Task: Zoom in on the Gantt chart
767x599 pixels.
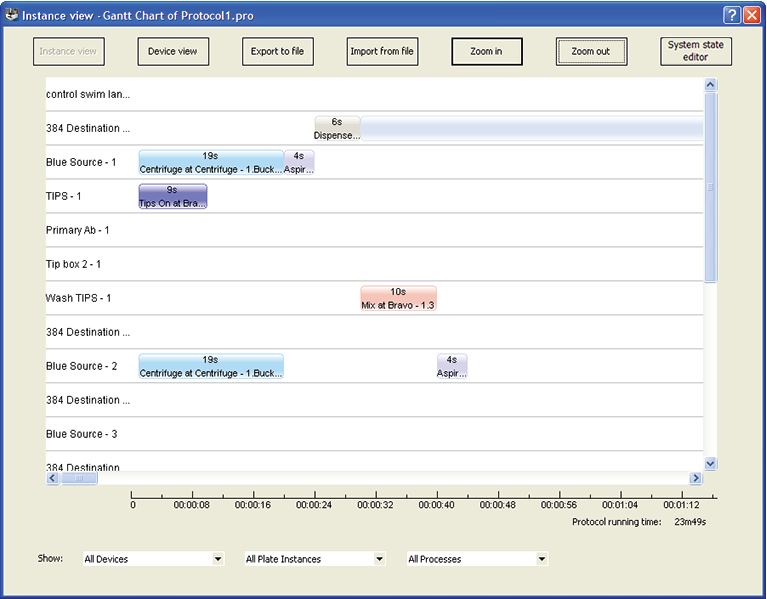Action: [x=486, y=52]
